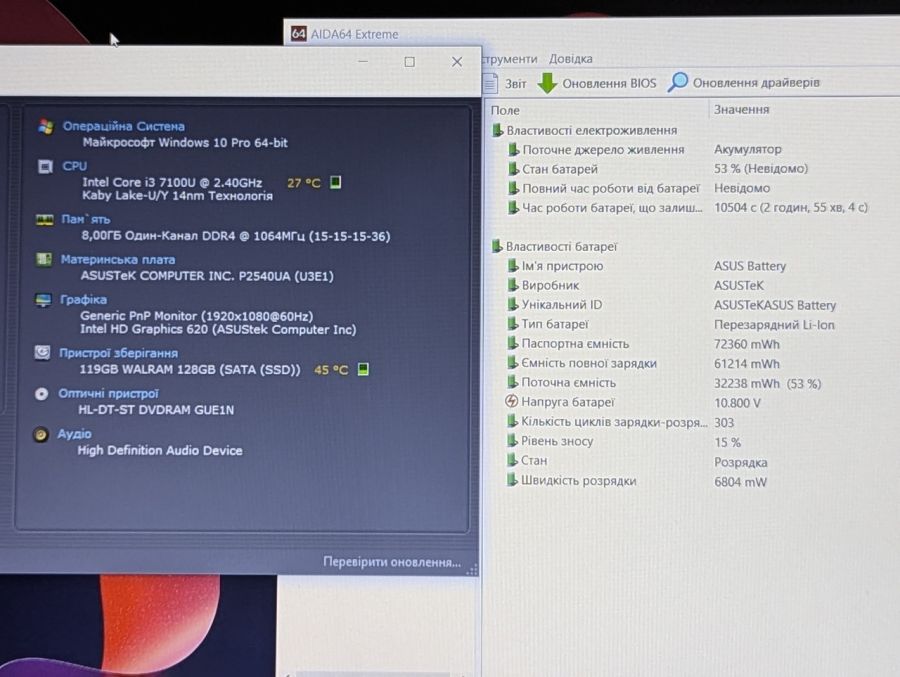Screen dimensions: 900x677
Task: Click Перевірити оновлення... link
Action: 391,562
